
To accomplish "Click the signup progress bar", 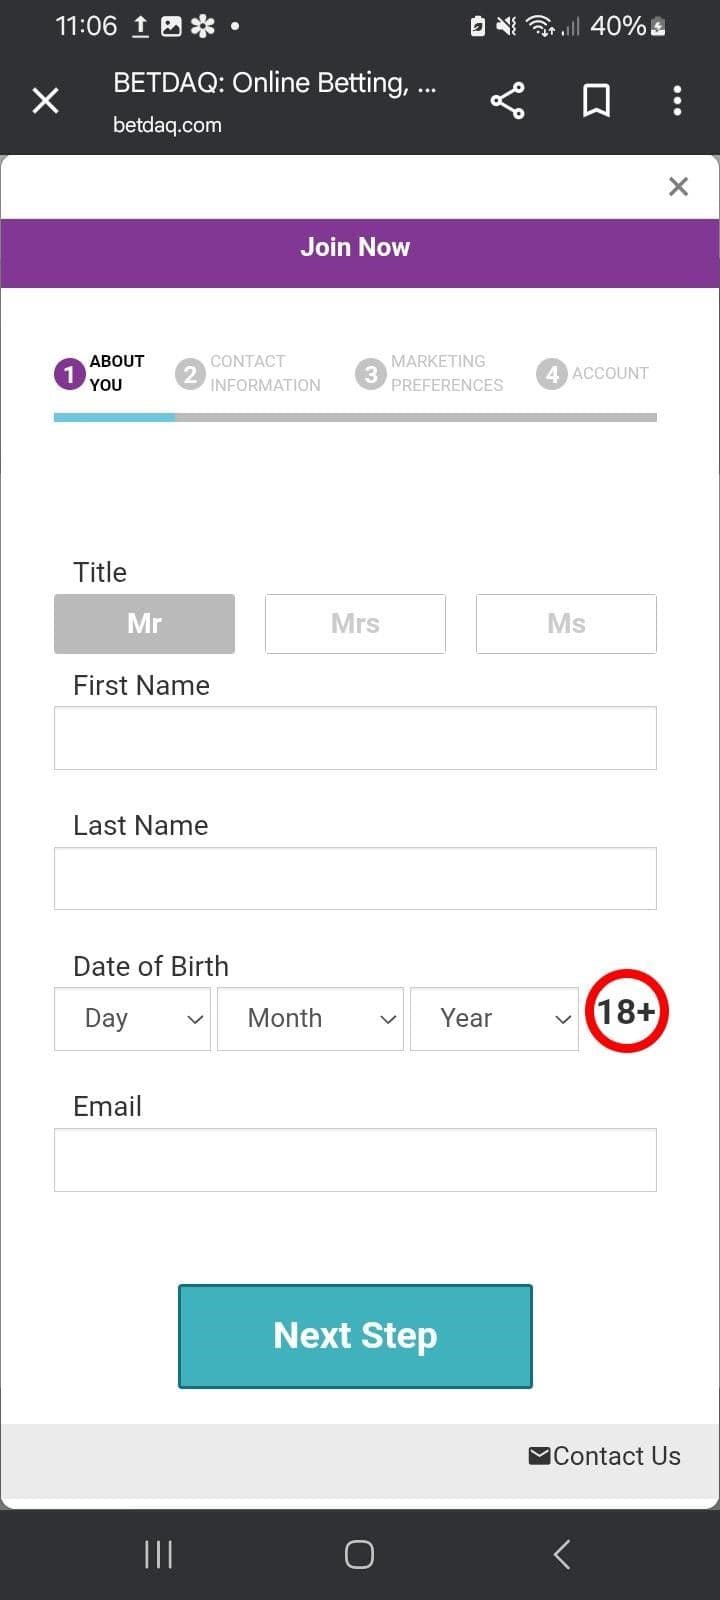I will click(x=355, y=417).
